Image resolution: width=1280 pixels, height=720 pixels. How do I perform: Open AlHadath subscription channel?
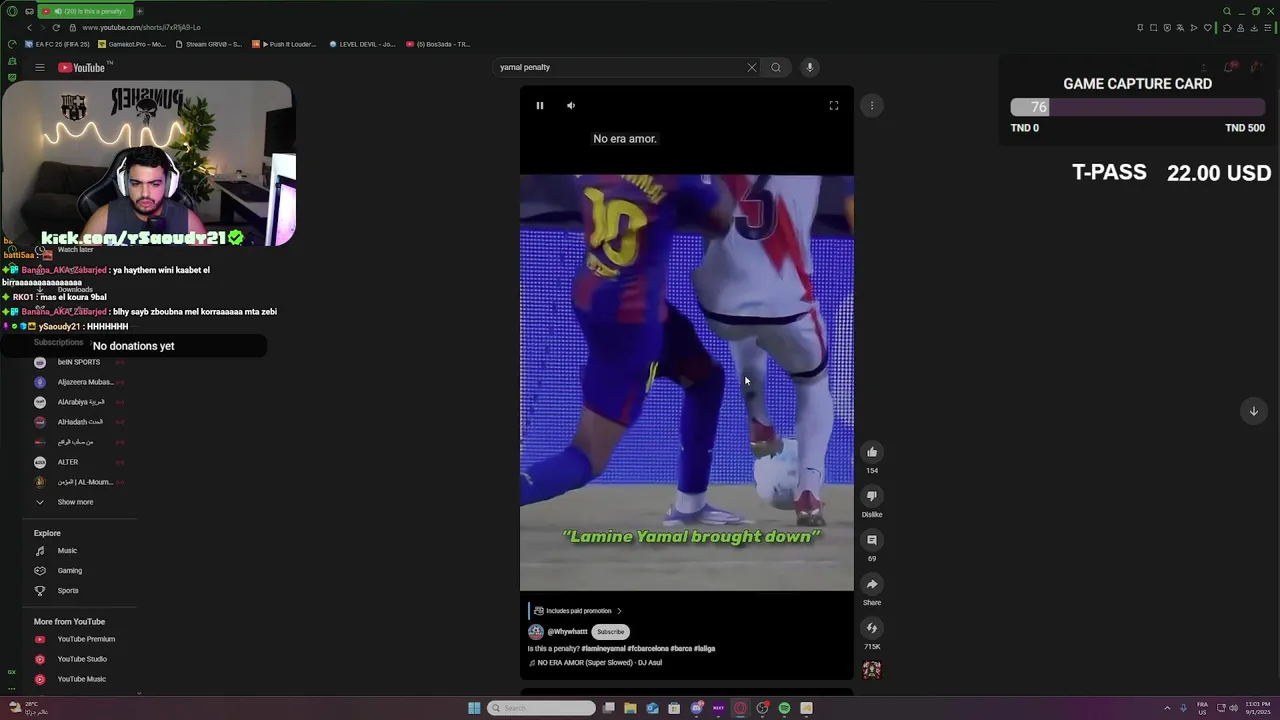tap(79, 422)
